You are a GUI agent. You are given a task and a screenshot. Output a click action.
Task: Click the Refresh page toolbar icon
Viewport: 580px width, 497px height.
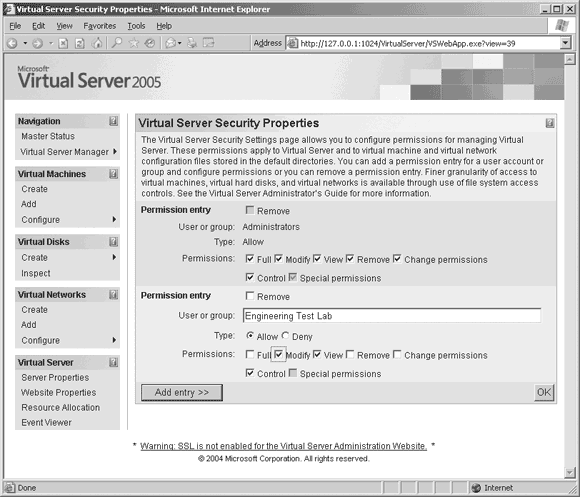[x=80, y=44]
